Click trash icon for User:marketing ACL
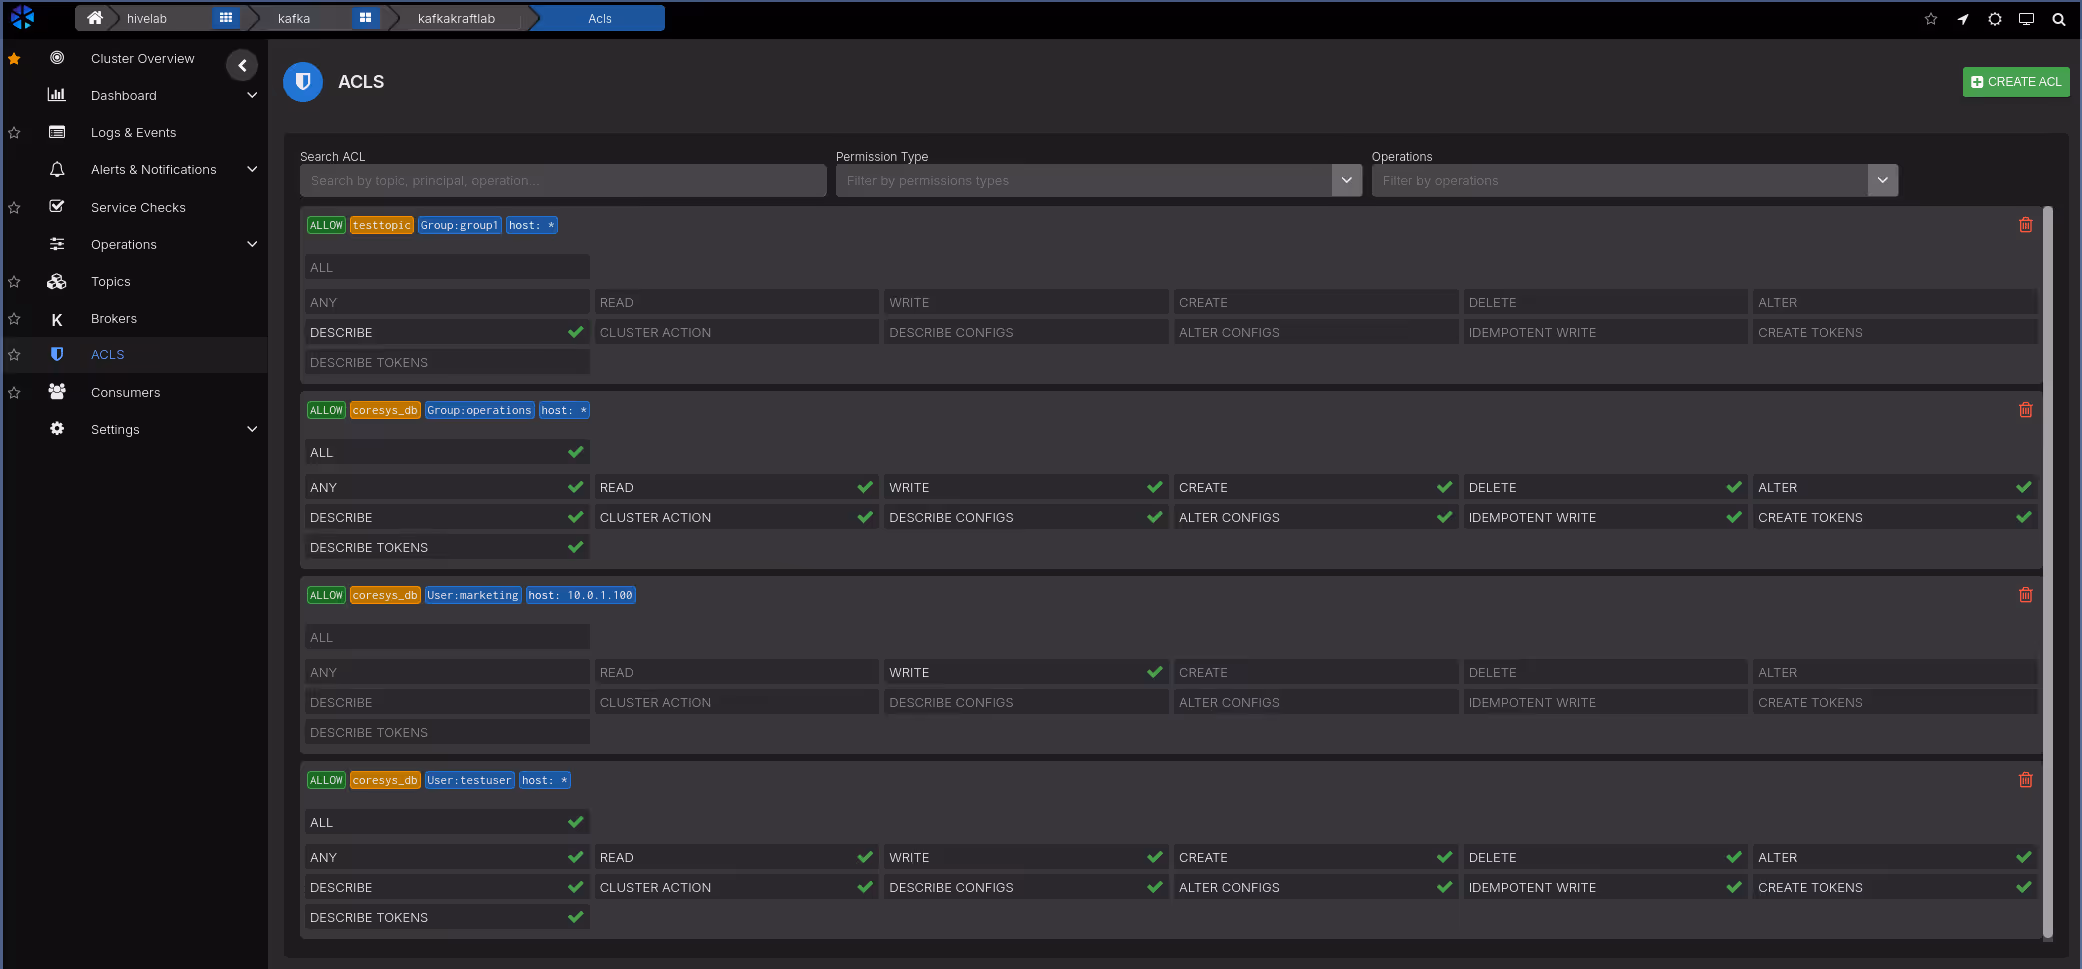 tap(2025, 595)
